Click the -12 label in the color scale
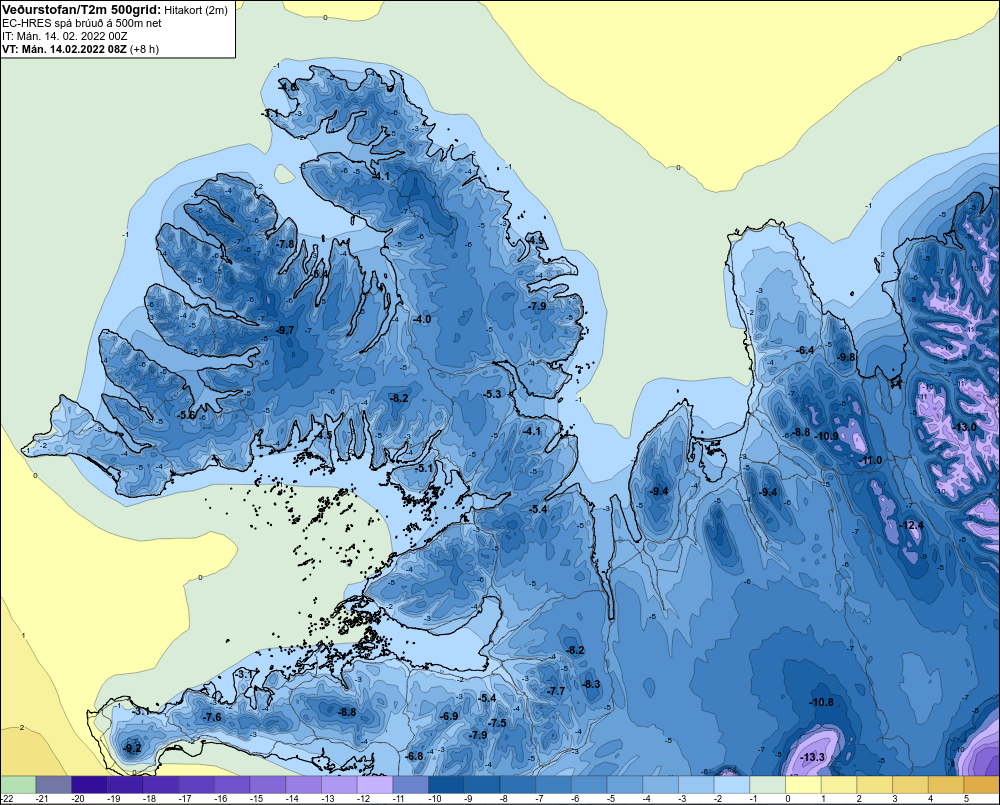 point(364,799)
